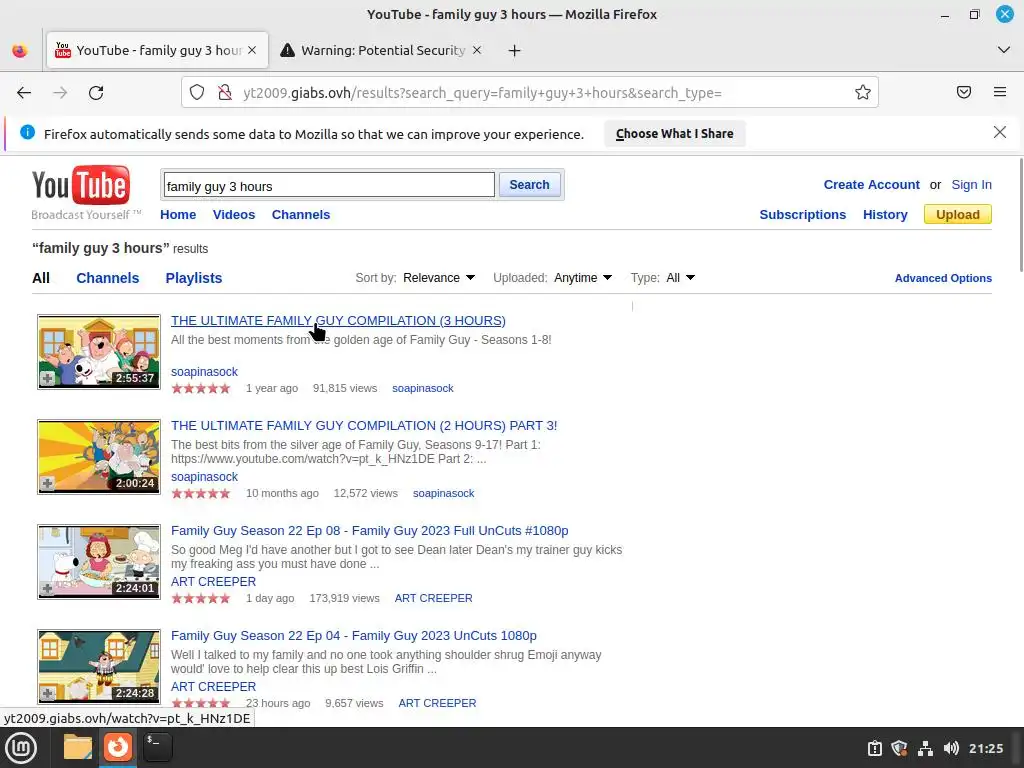Open ULTIMATE COMPILATION (2 HOURS) PART 3 video
The height and width of the screenshot is (768, 1024).
pyautogui.click(x=364, y=426)
